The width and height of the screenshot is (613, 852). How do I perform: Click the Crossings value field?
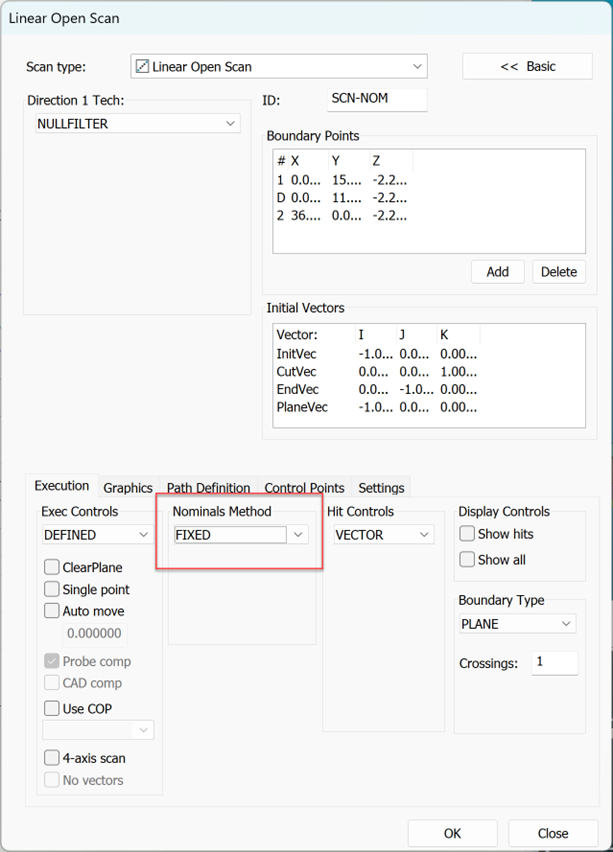point(554,662)
